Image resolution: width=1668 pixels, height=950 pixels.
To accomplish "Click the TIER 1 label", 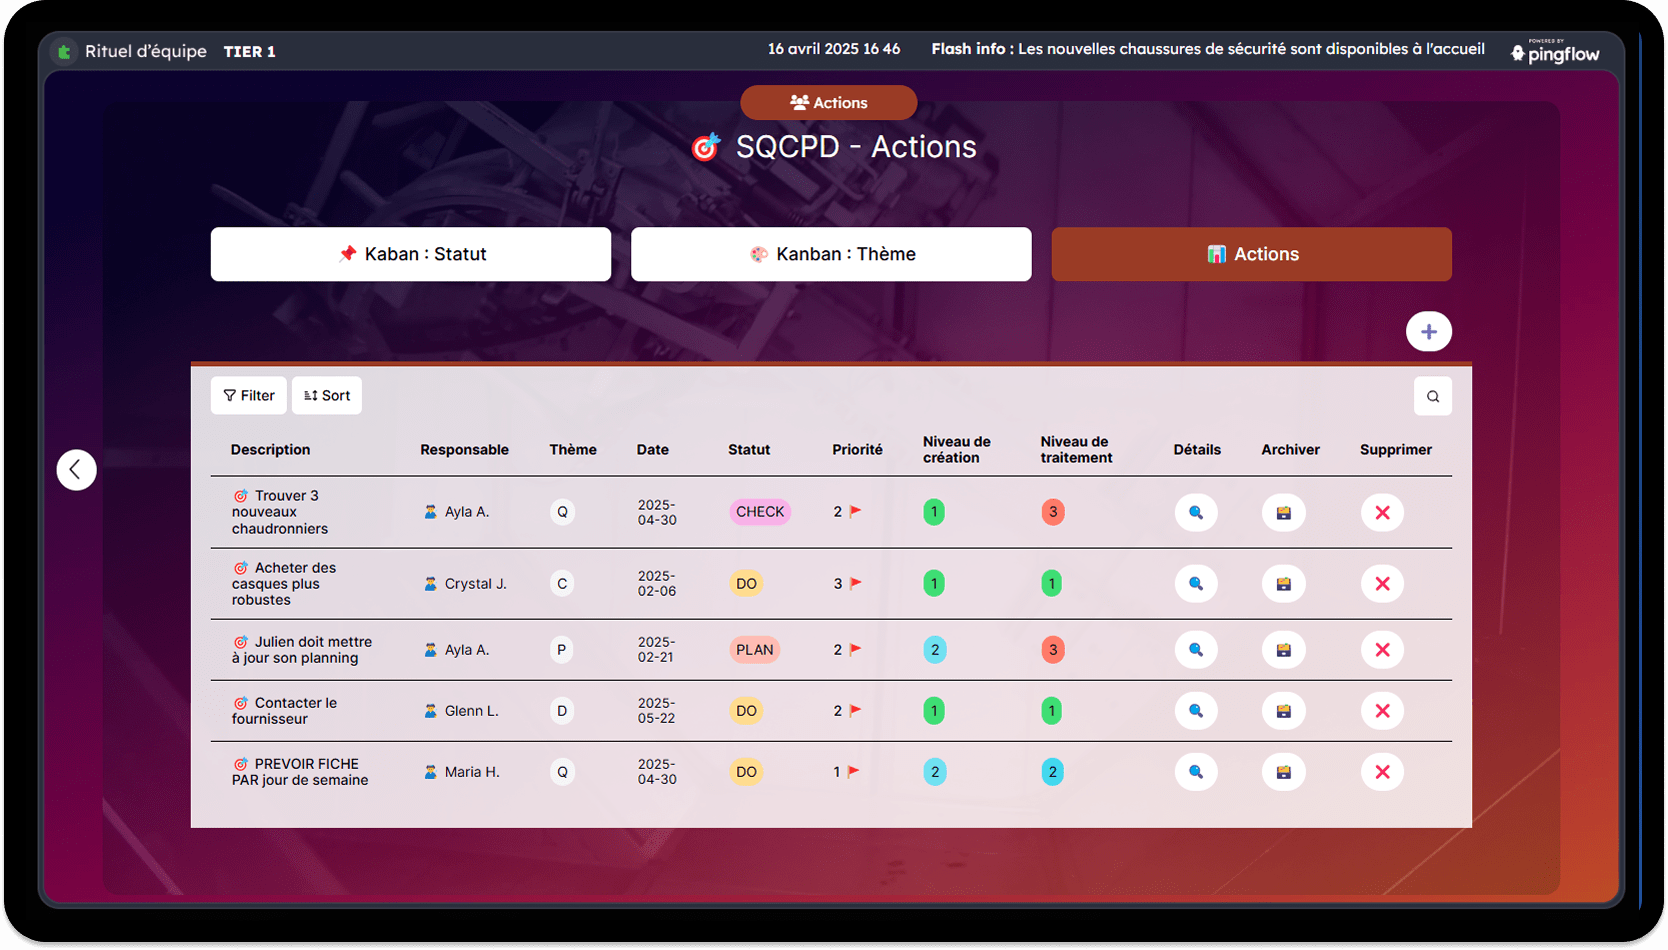I will pyautogui.click(x=249, y=52).
